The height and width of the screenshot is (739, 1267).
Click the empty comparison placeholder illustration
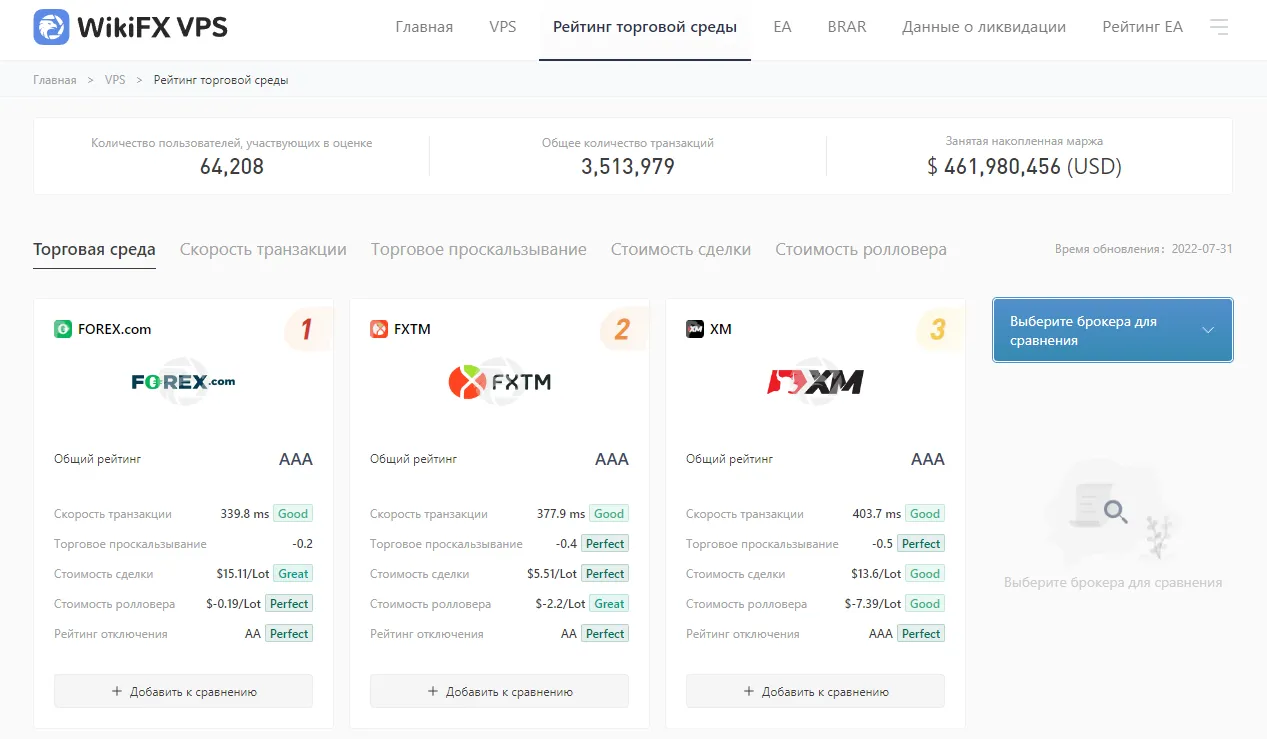click(x=1112, y=511)
